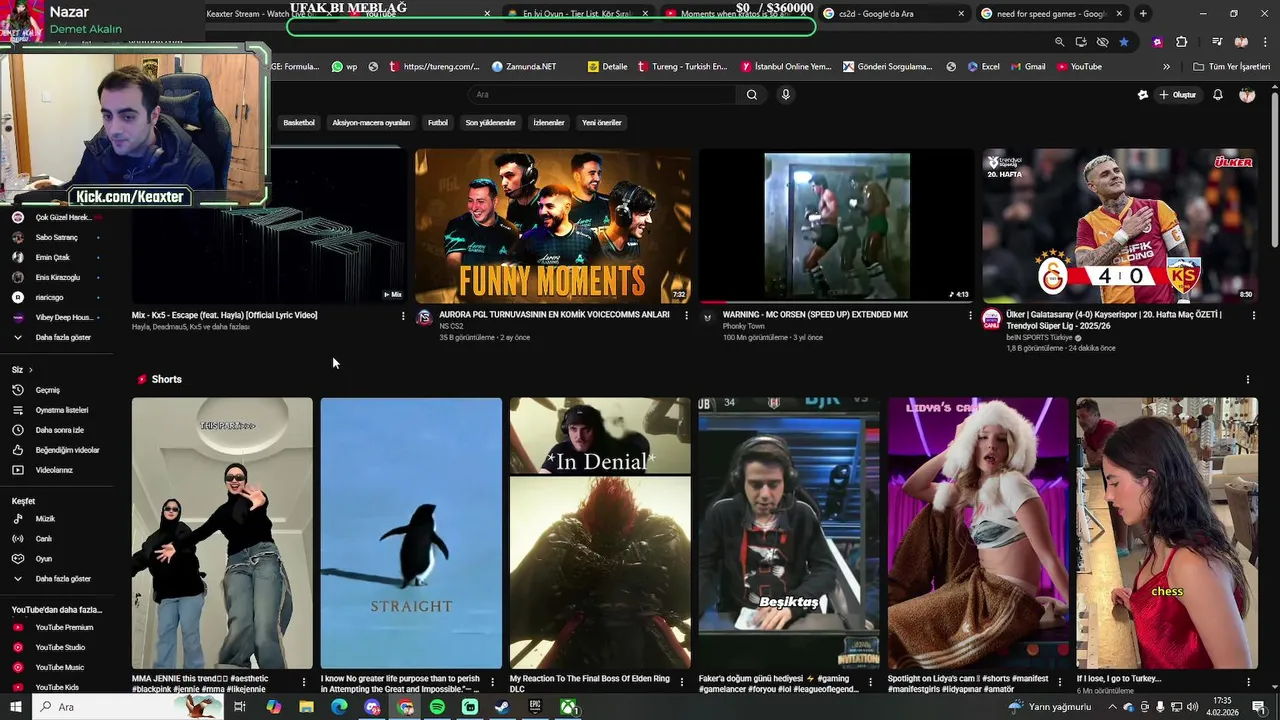Viewport: 1280px width, 720px height.
Task: Open YouTube account avatar menu
Action: pos(1247,95)
